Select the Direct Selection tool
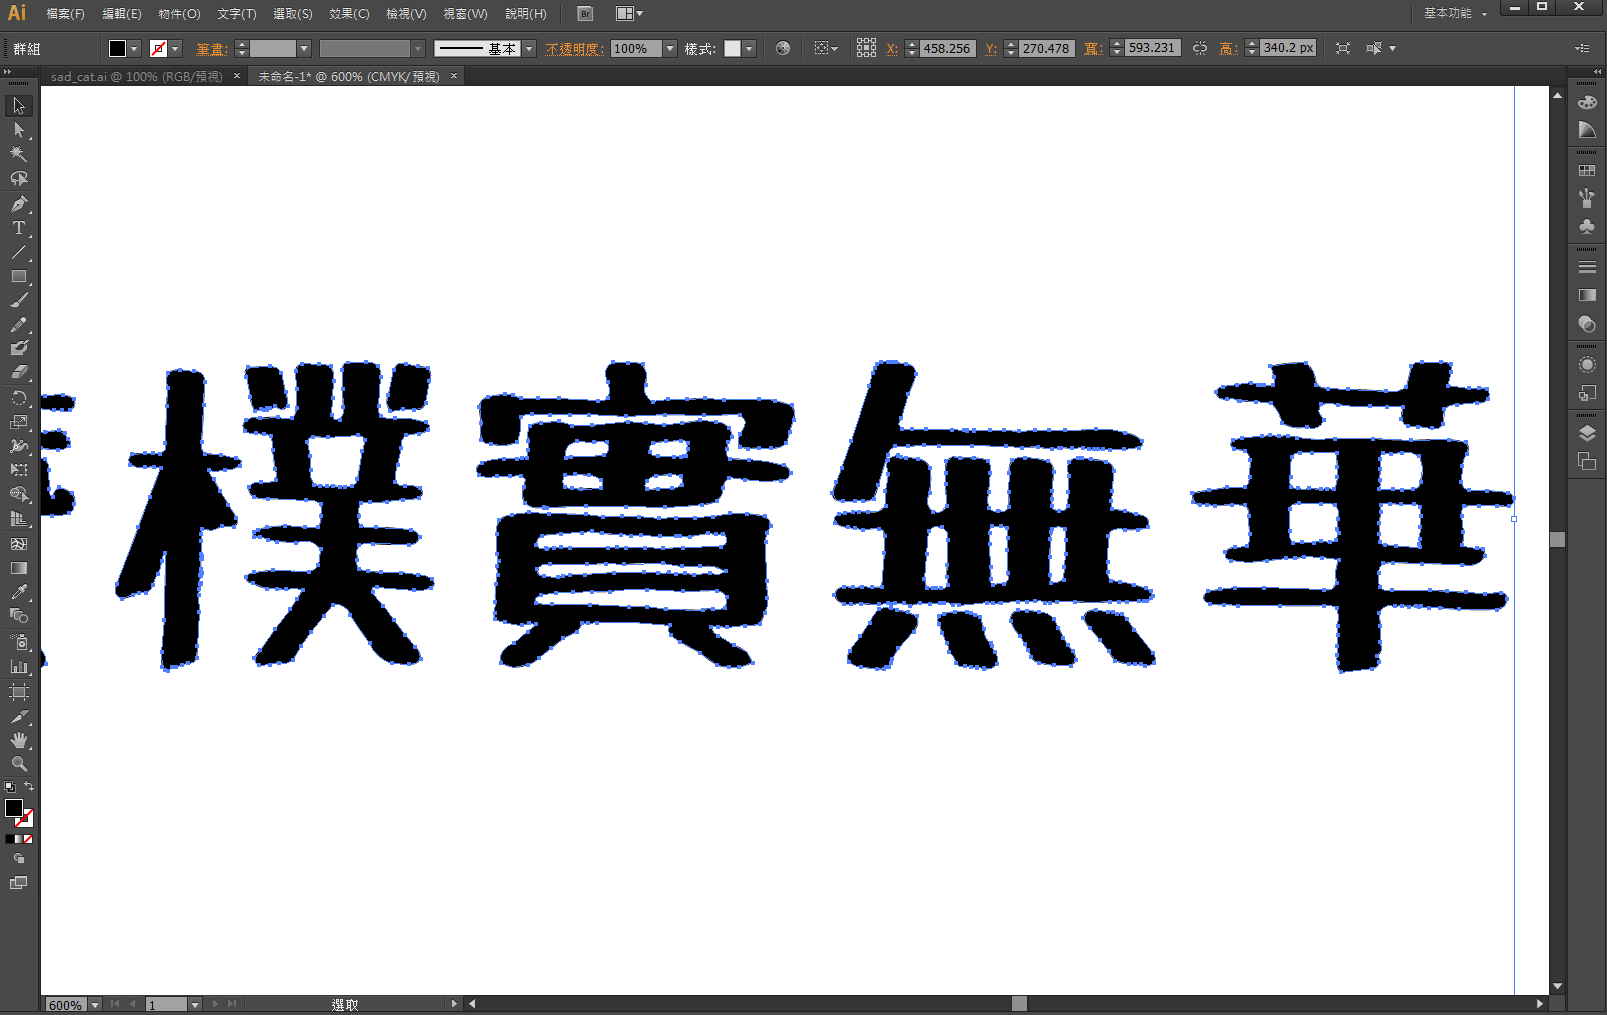The height and width of the screenshot is (1015, 1607). coord(18,130)
